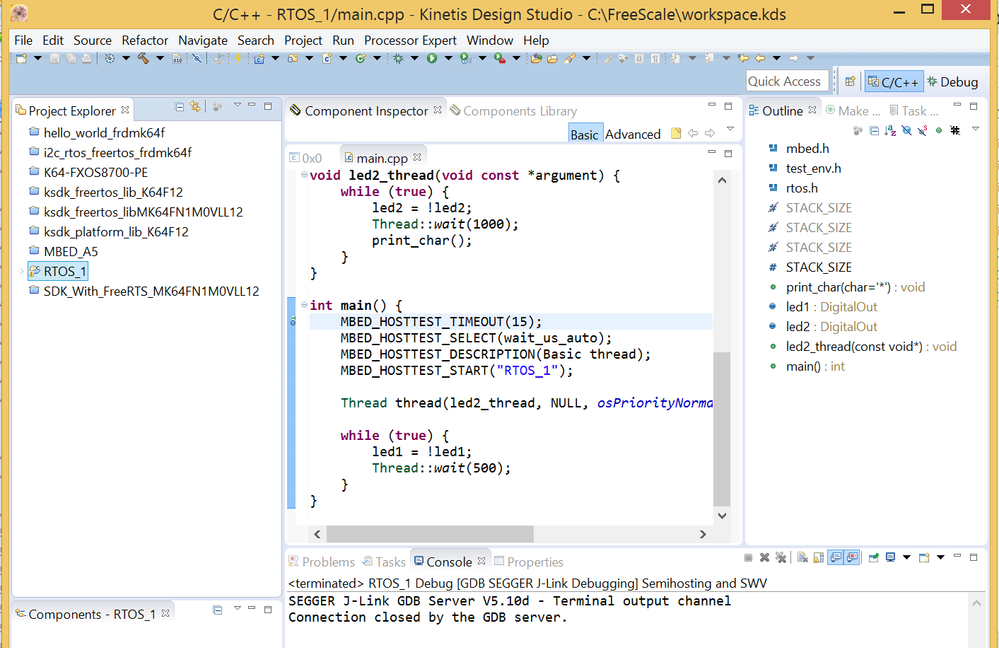The image size is (999, 648).
Task: Open the Properties tab in bottom panel
Action: click(529, 562)
